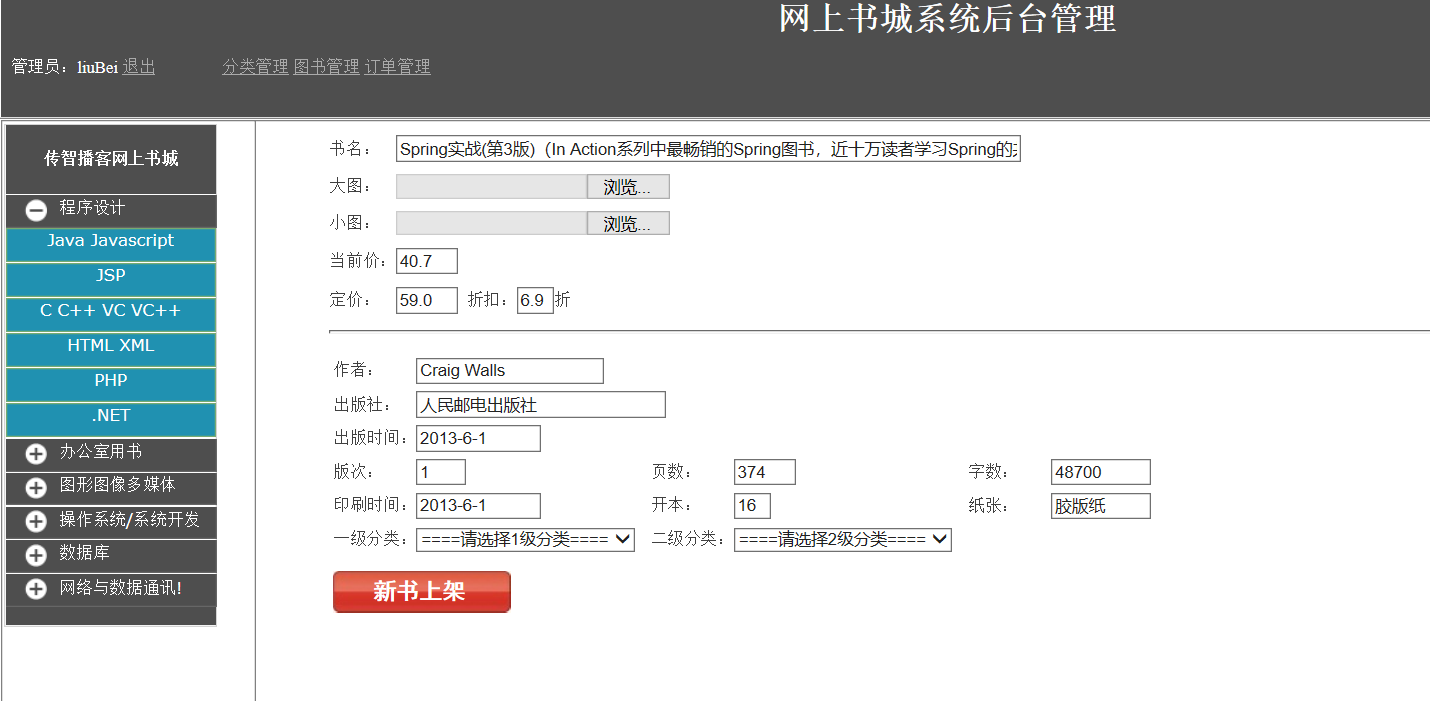Click the 办公室用书 category label
Screen dimensions: 1430x701
point(100,452)
